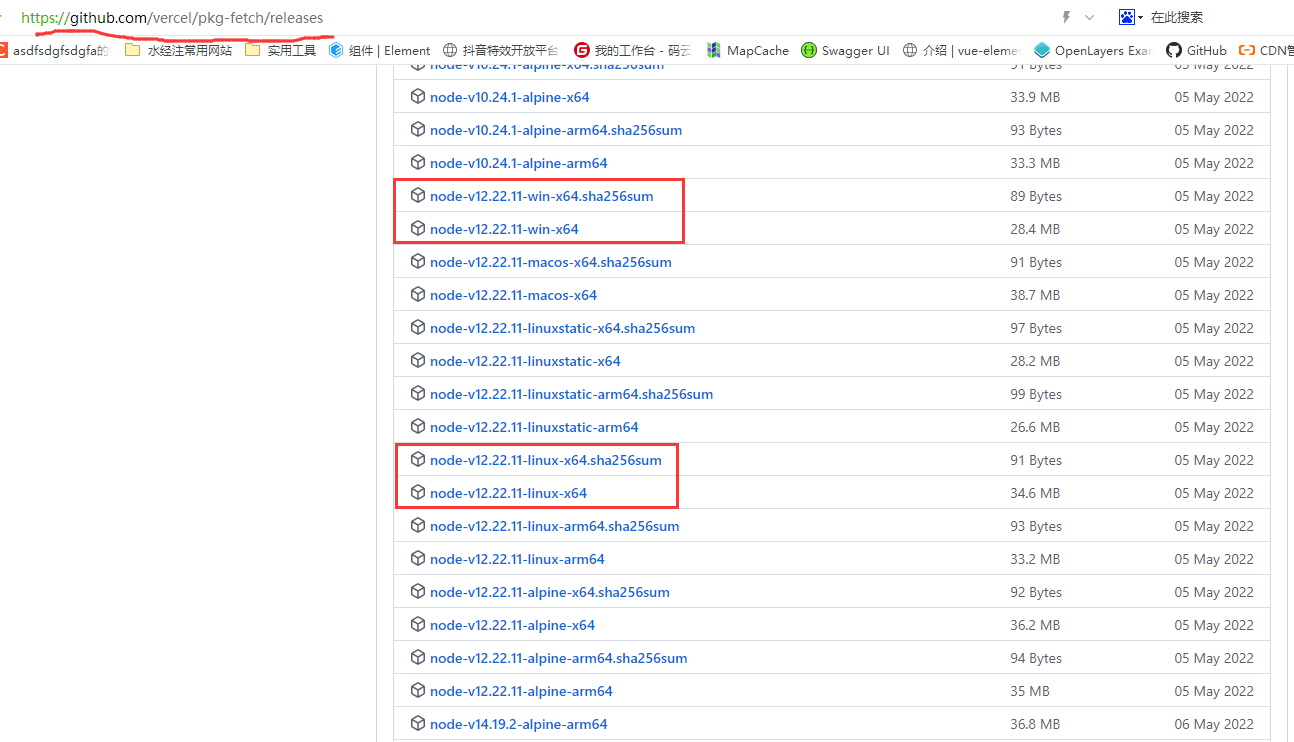Image resolution: width=1294 pixels, height=742 pixels.
Task: Click the Gitee icon beside 我的工作台 bookmark
Action: click(581, 49)
